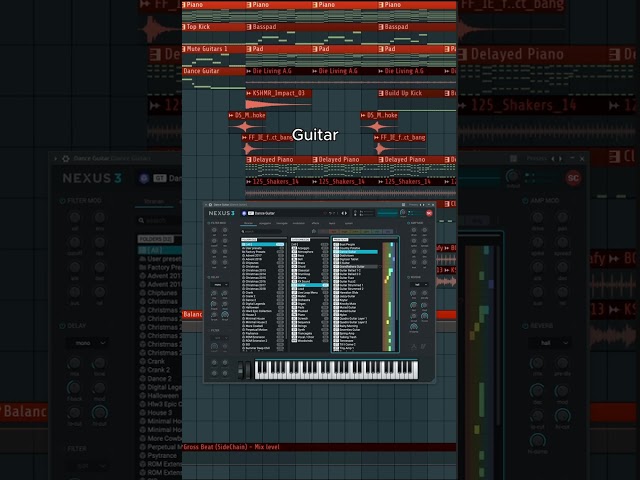
Task: Switch to the system tab
Action: pyautogui.click(x=349, y=223)
